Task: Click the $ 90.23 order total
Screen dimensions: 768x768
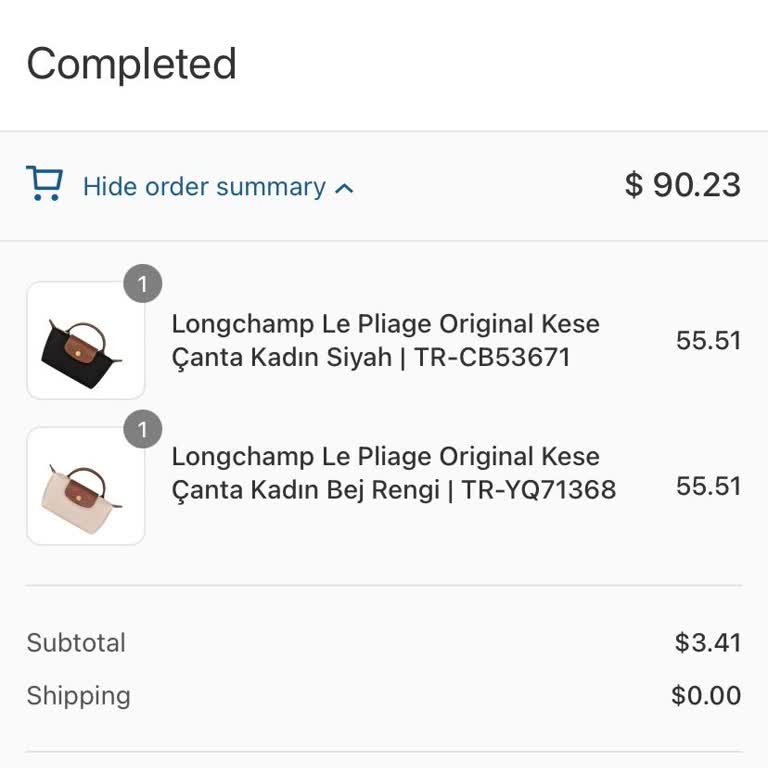Action: click(683, 185)
